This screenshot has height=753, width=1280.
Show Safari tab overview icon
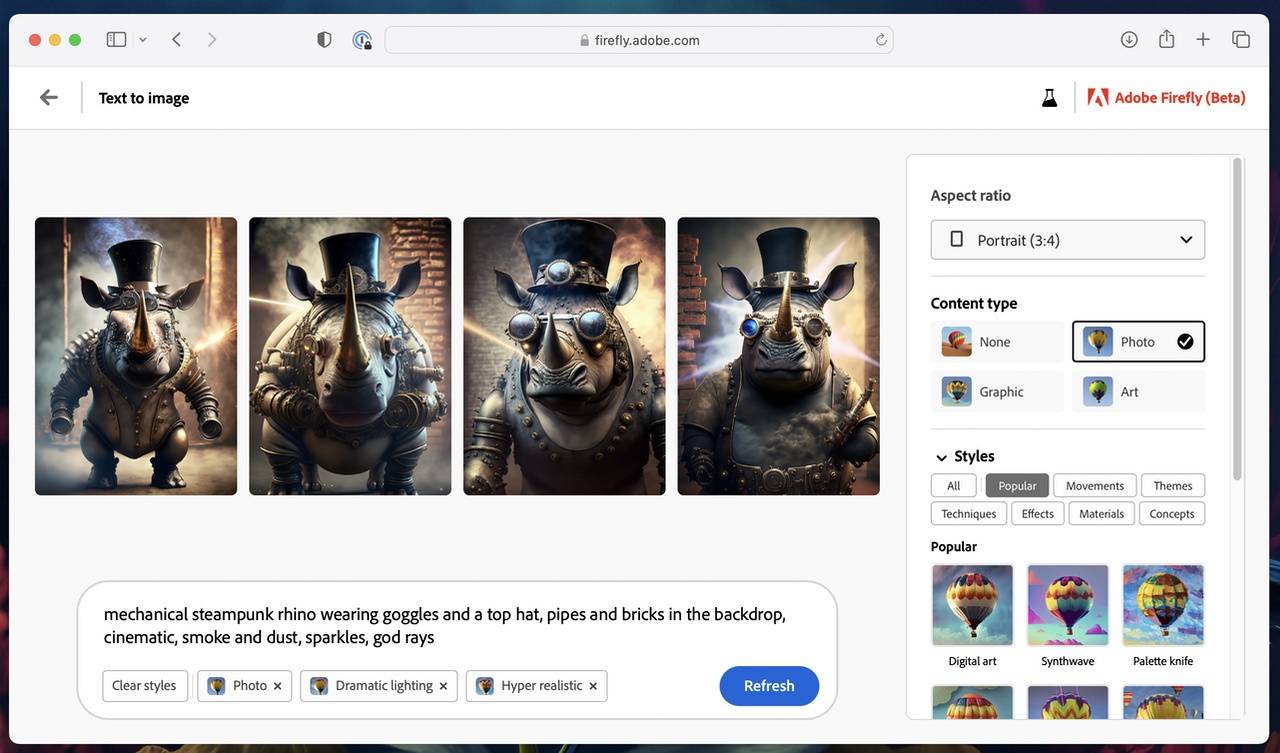tap(1241, 39)
